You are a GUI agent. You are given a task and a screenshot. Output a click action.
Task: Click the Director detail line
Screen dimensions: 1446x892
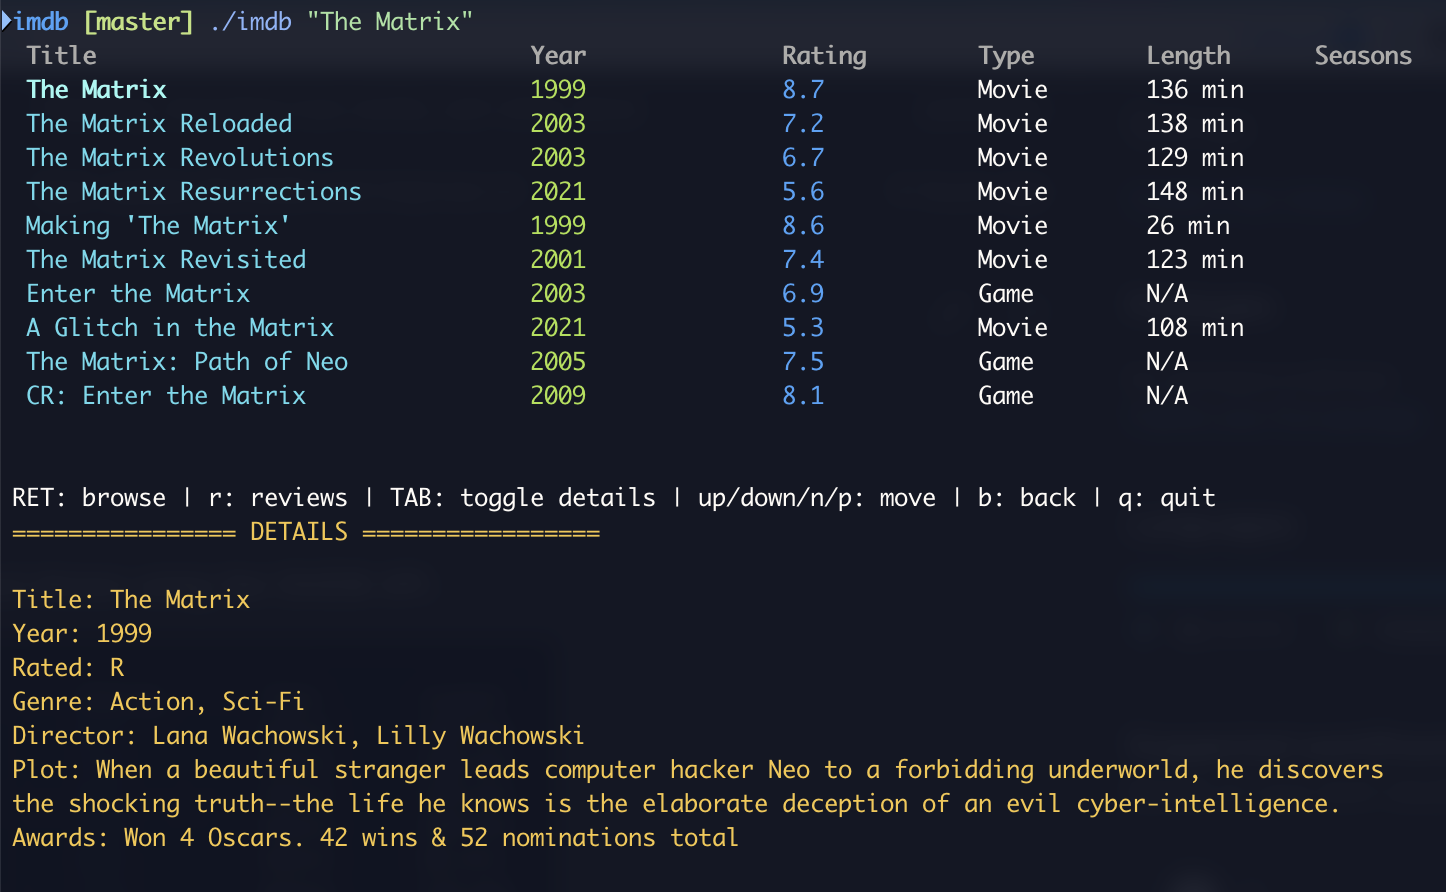coord(298,735)
